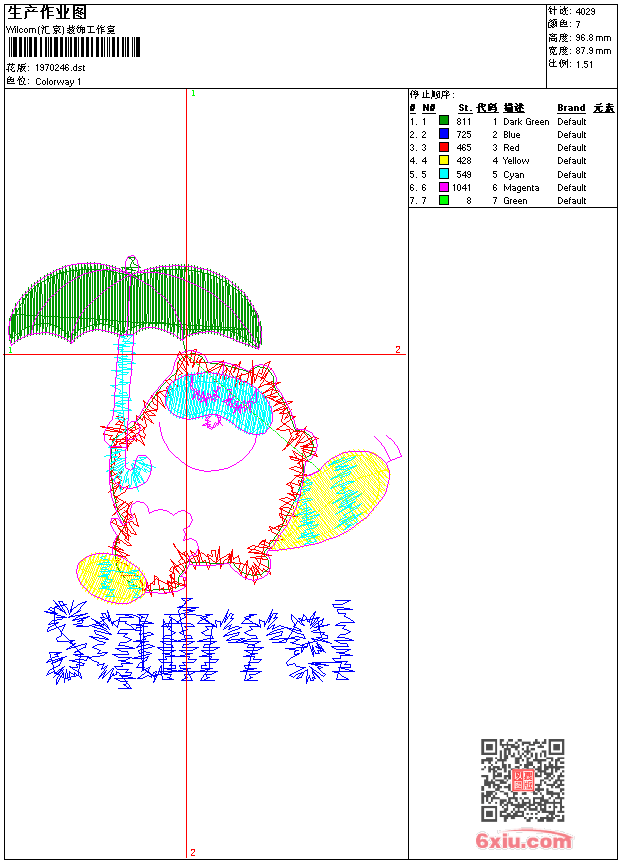Click the green umbrella in the design preview
This screenshot has height=860, width=620.
pos(135,304)
